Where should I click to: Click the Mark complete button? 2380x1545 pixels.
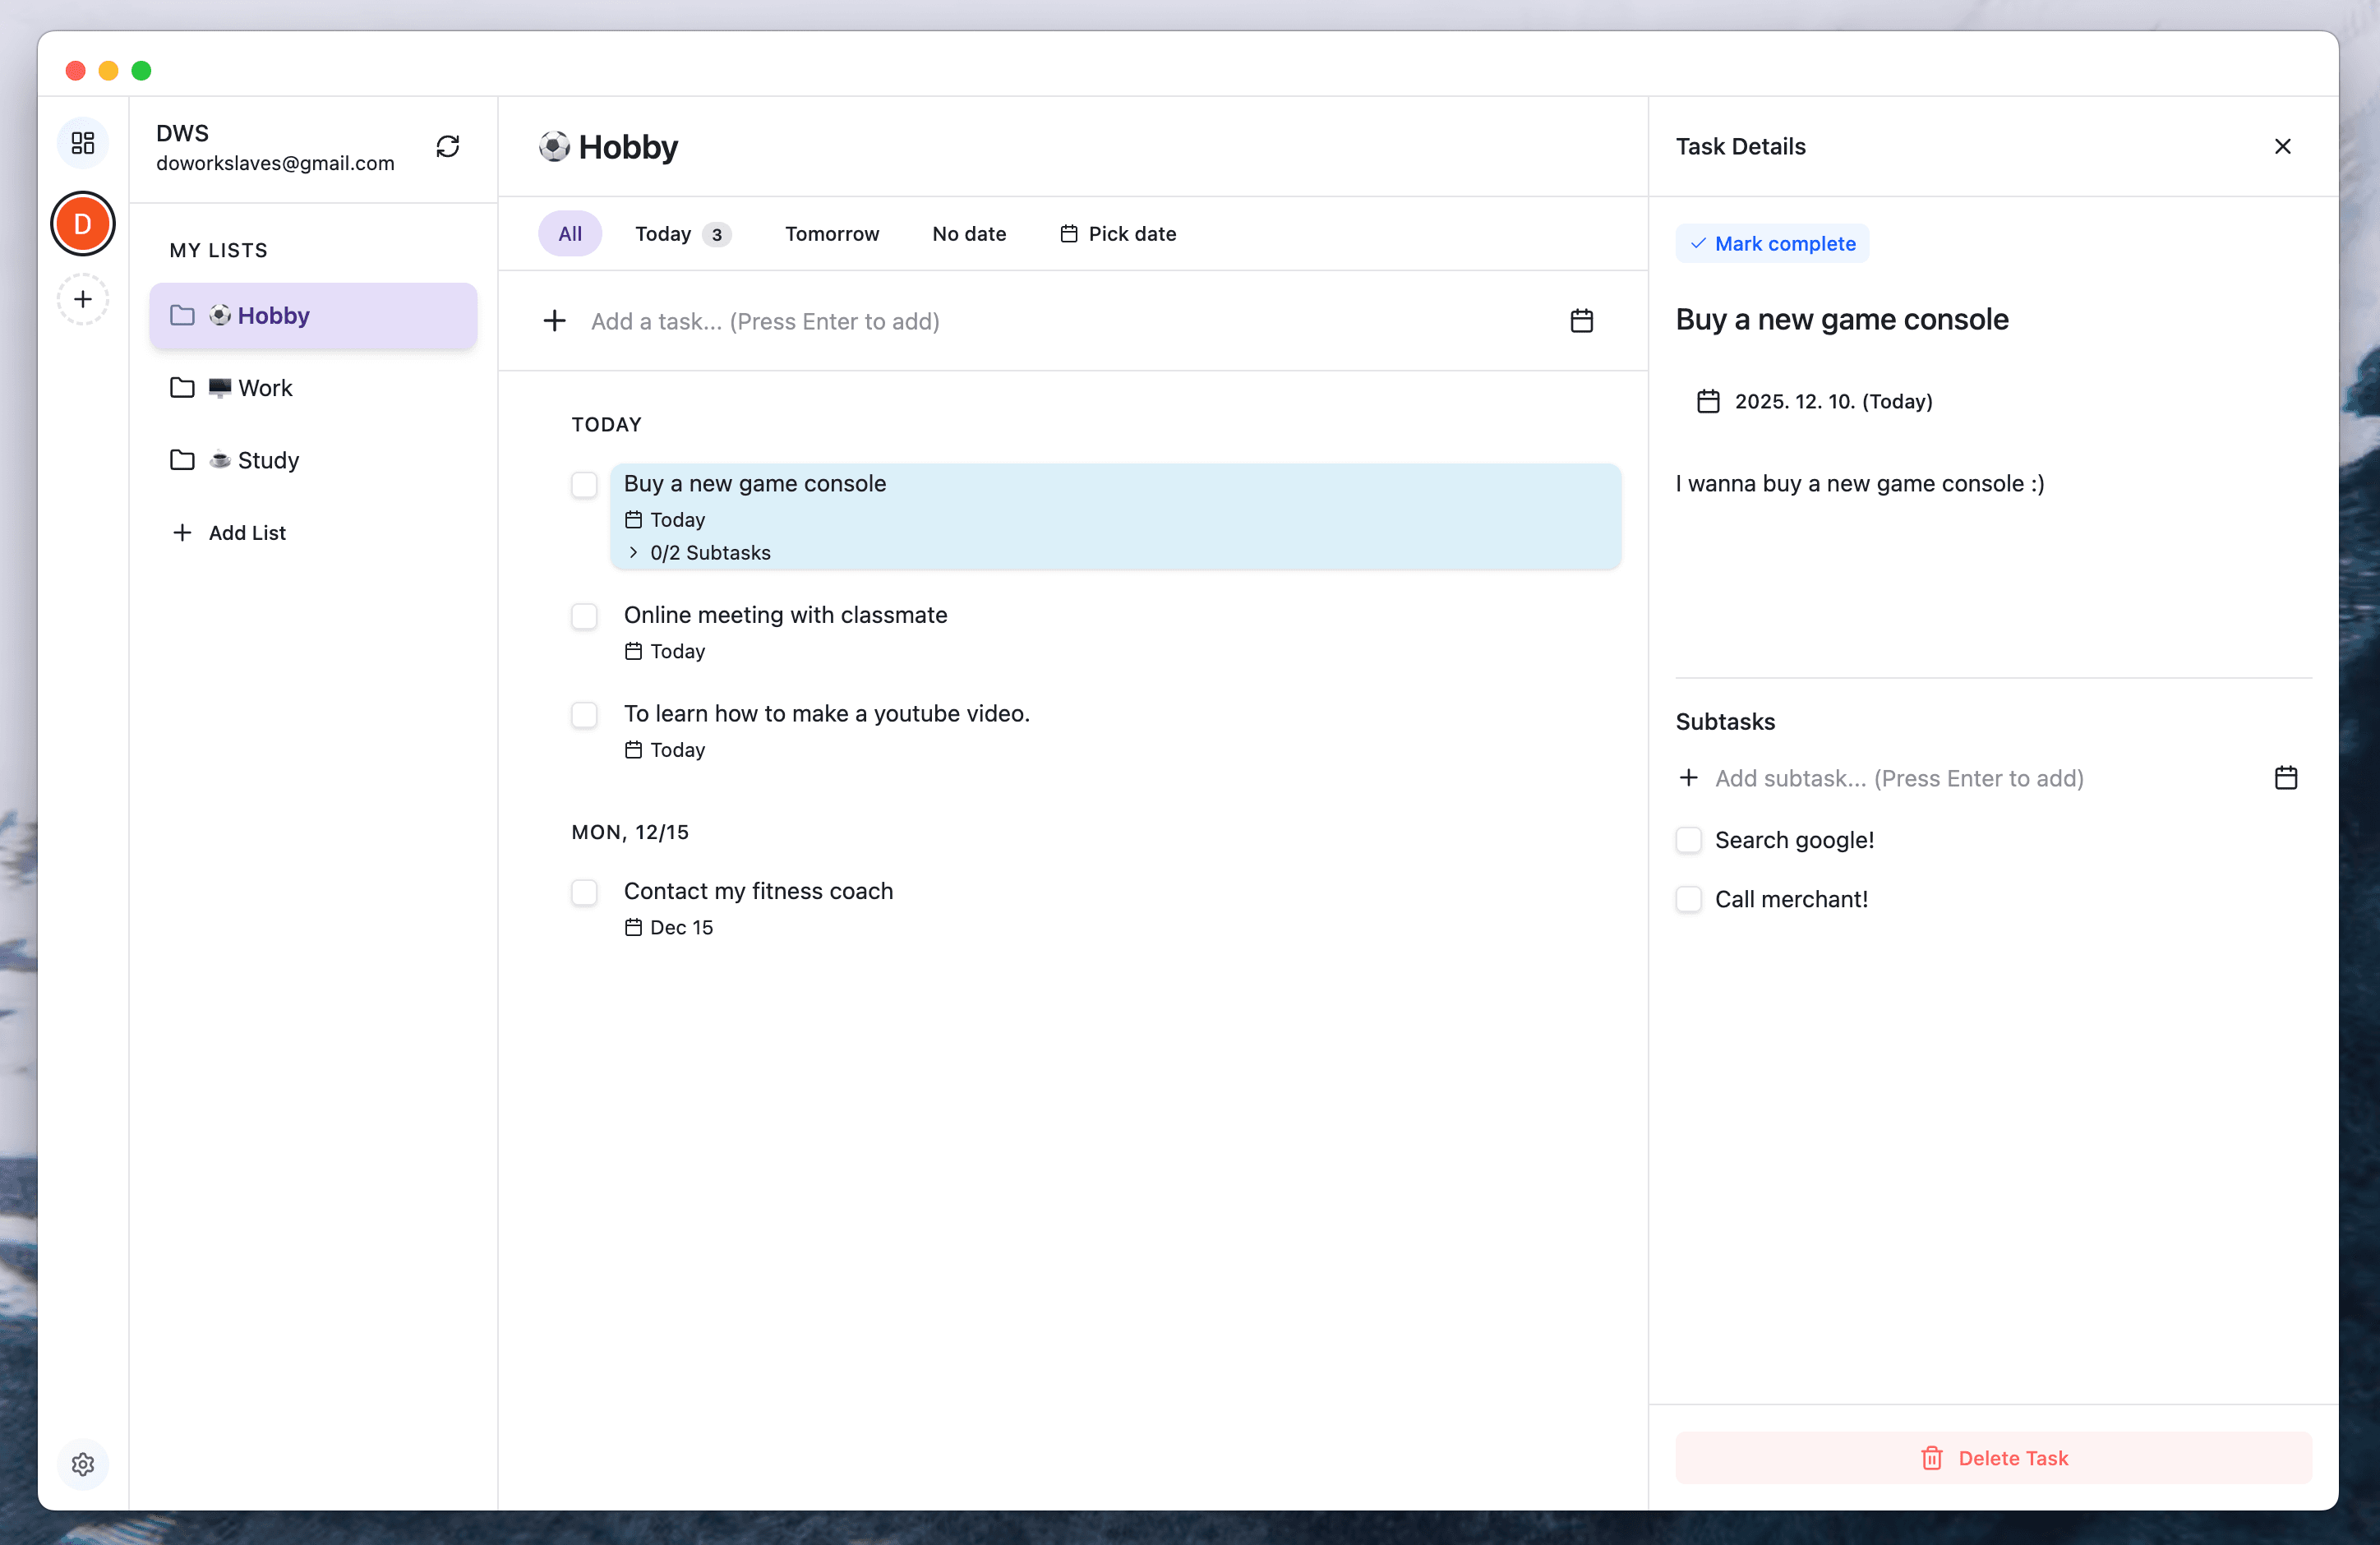tap(1771, 243)
